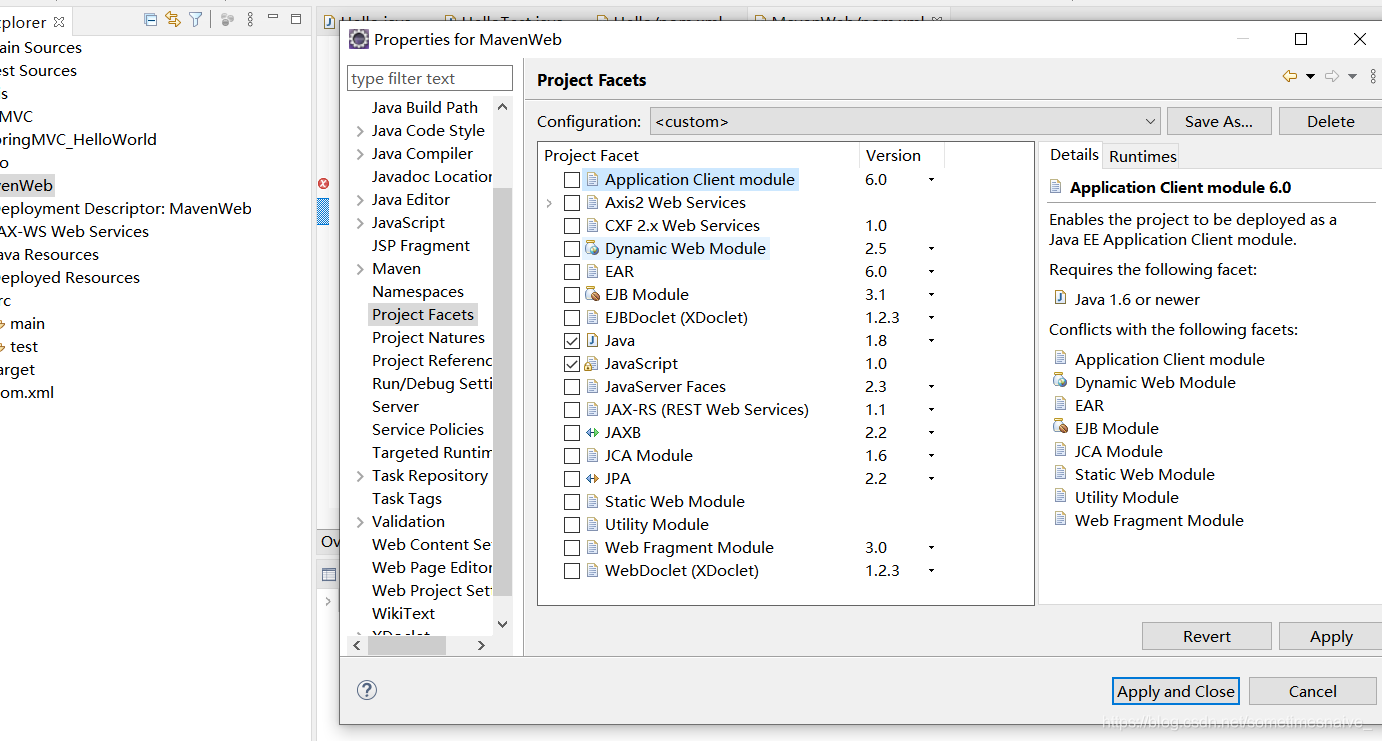
Task: Click the back arrow in Properties header
Action: pyautogui.click(x=1290, y=77)
